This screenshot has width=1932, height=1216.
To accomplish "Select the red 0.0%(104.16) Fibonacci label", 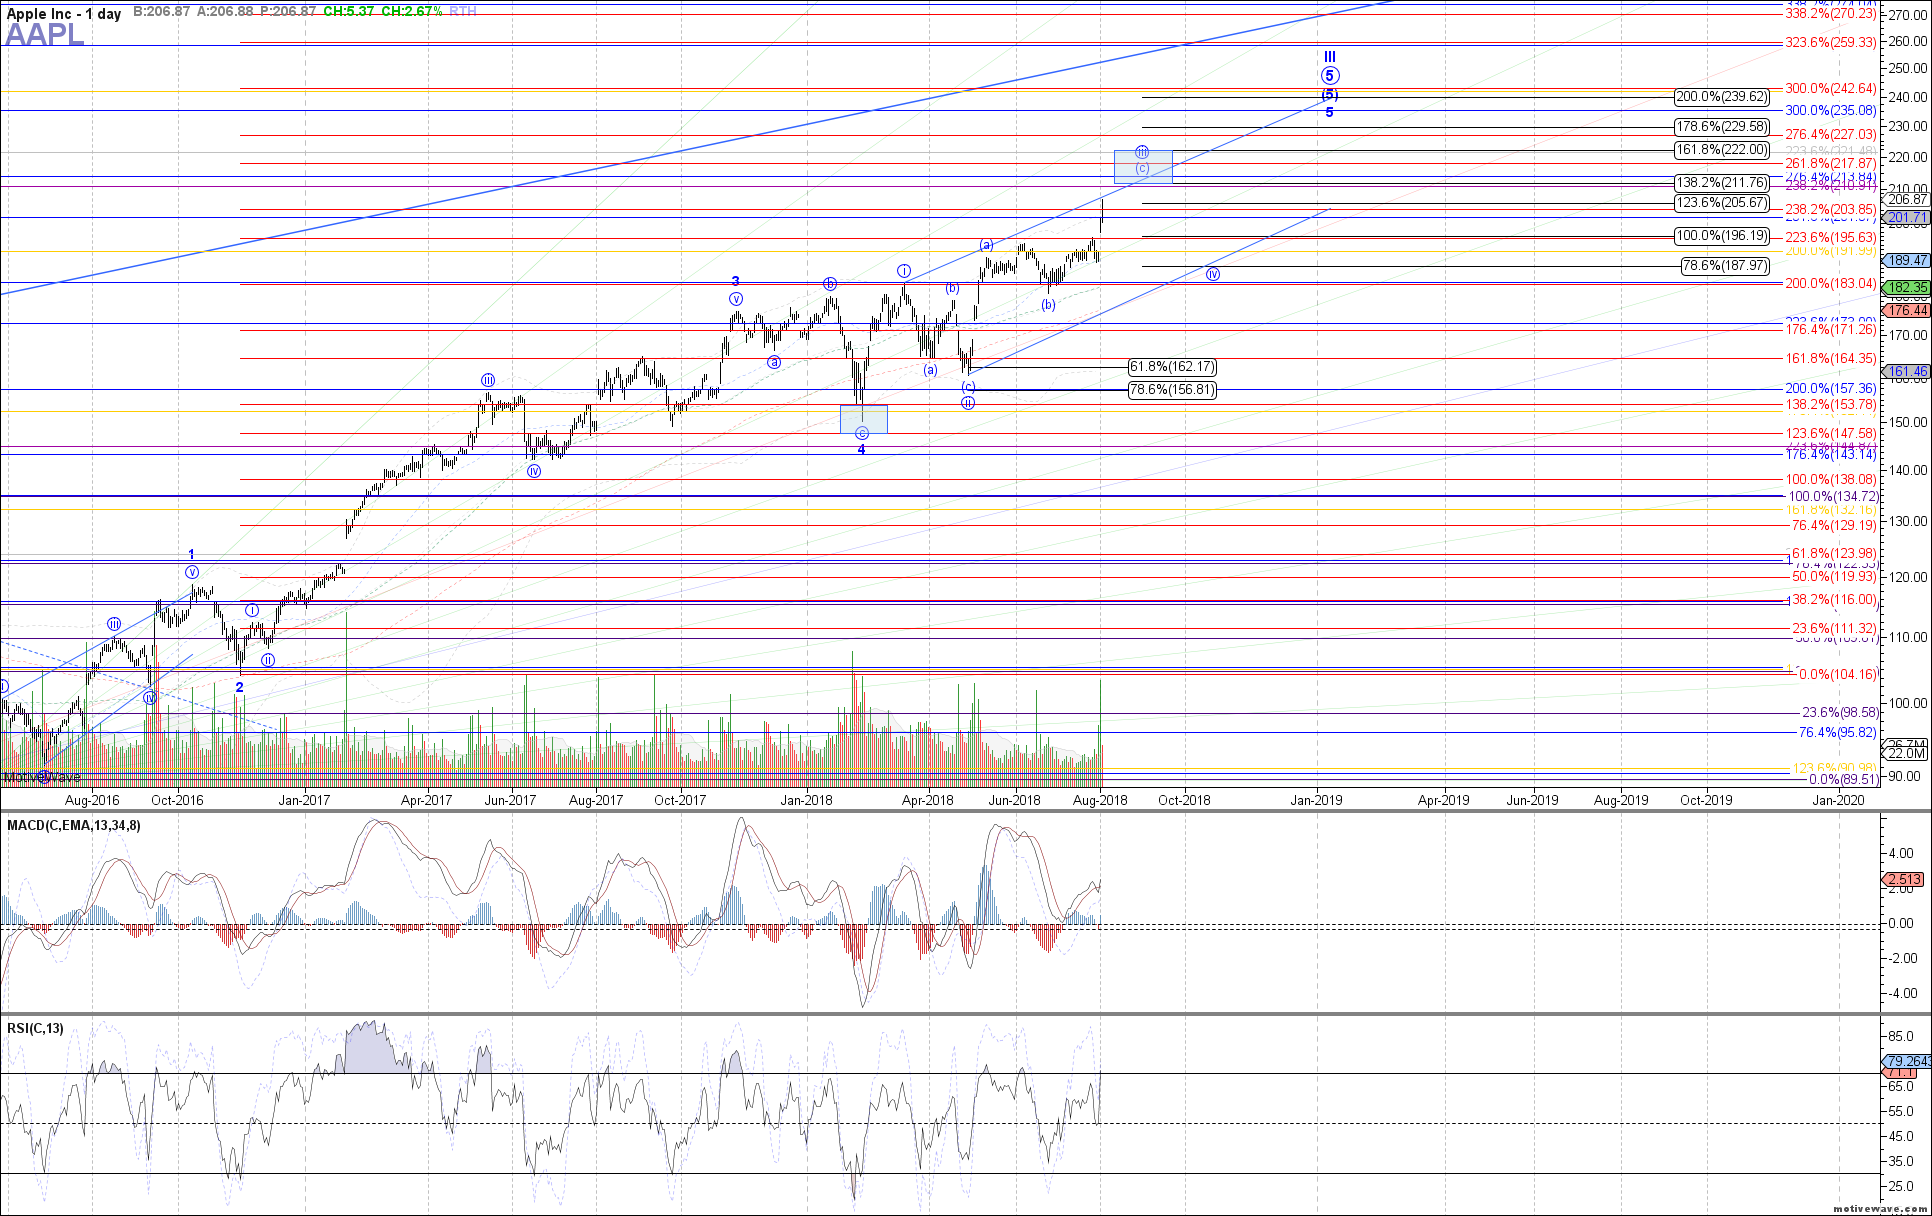I will pos(1837,674).
